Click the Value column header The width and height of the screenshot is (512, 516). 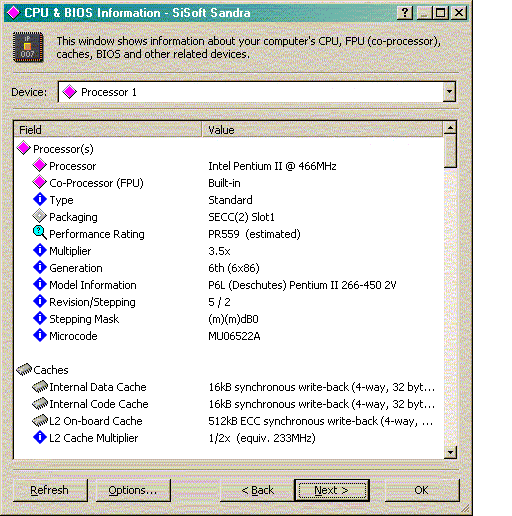[x=322, y=129]
